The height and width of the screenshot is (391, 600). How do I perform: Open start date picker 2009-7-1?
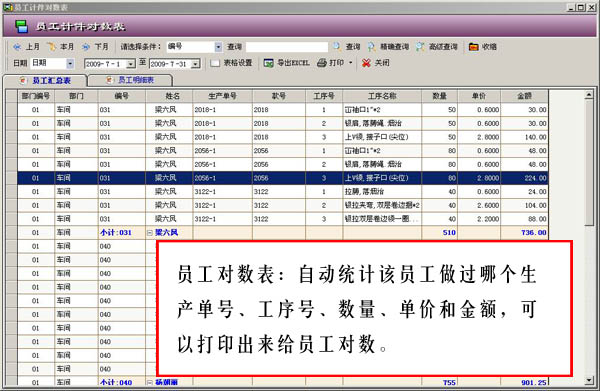(131, 64)
